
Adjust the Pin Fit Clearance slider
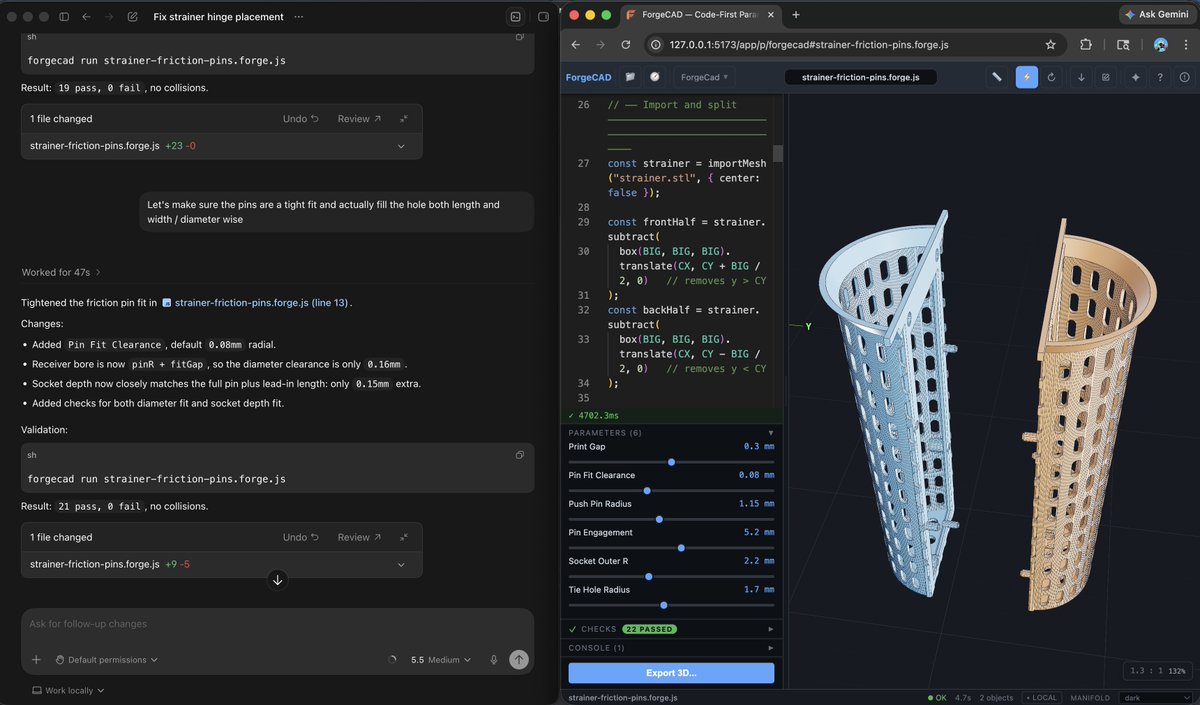coord(671,491)
